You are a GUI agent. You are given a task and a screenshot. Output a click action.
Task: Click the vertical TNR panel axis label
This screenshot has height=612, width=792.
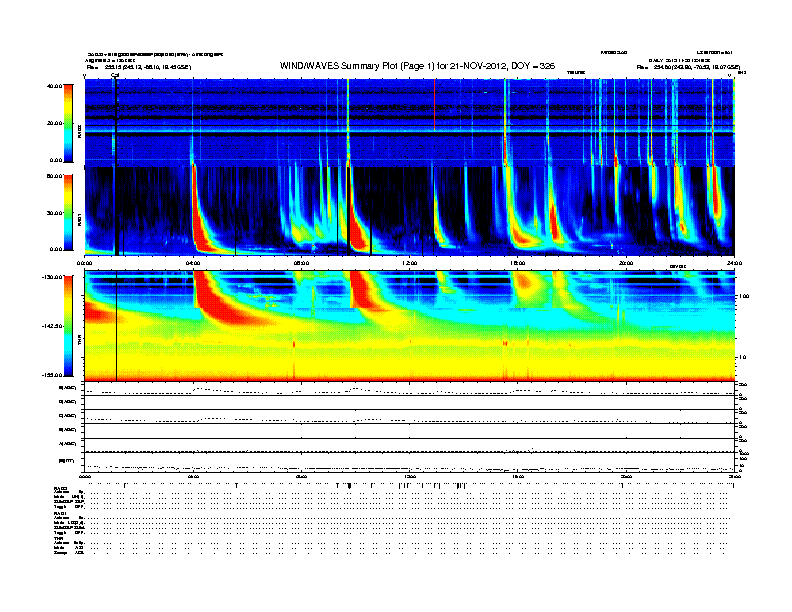[79, 342]
